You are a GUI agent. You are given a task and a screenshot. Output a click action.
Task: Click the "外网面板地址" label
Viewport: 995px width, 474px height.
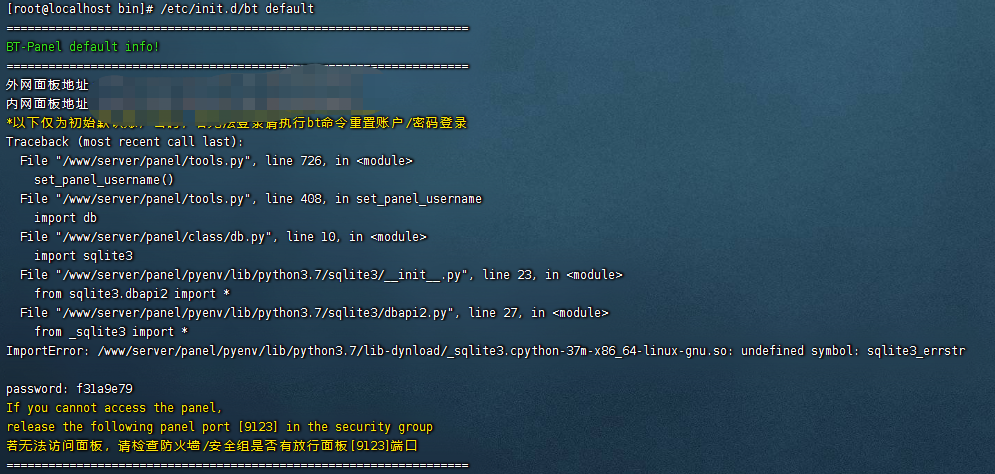(48, 85)
